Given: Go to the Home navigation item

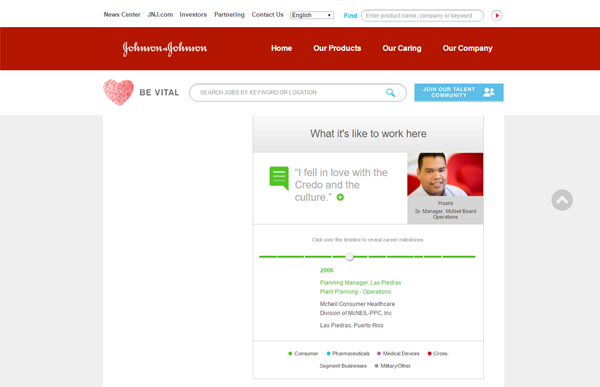Looking at the screenshot, I should coord(281,48).
